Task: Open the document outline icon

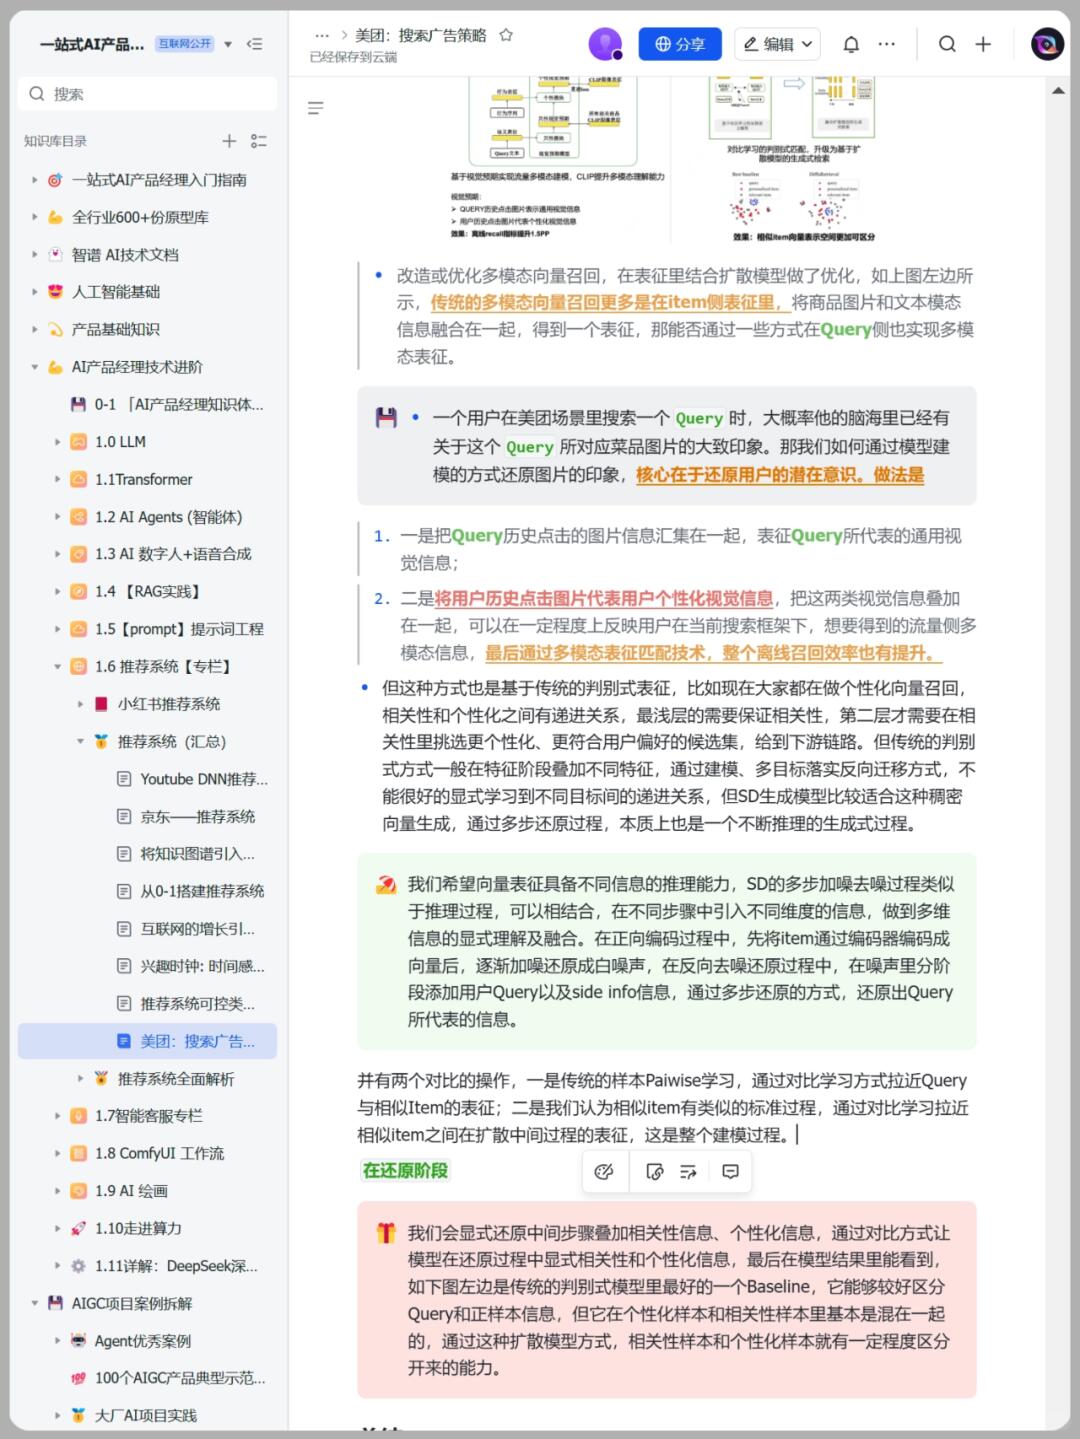Action: point(316,108)
